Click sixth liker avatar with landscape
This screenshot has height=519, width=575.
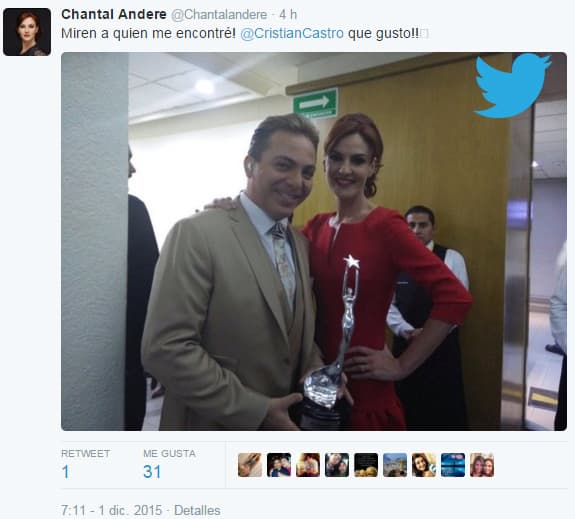[395, 465]
